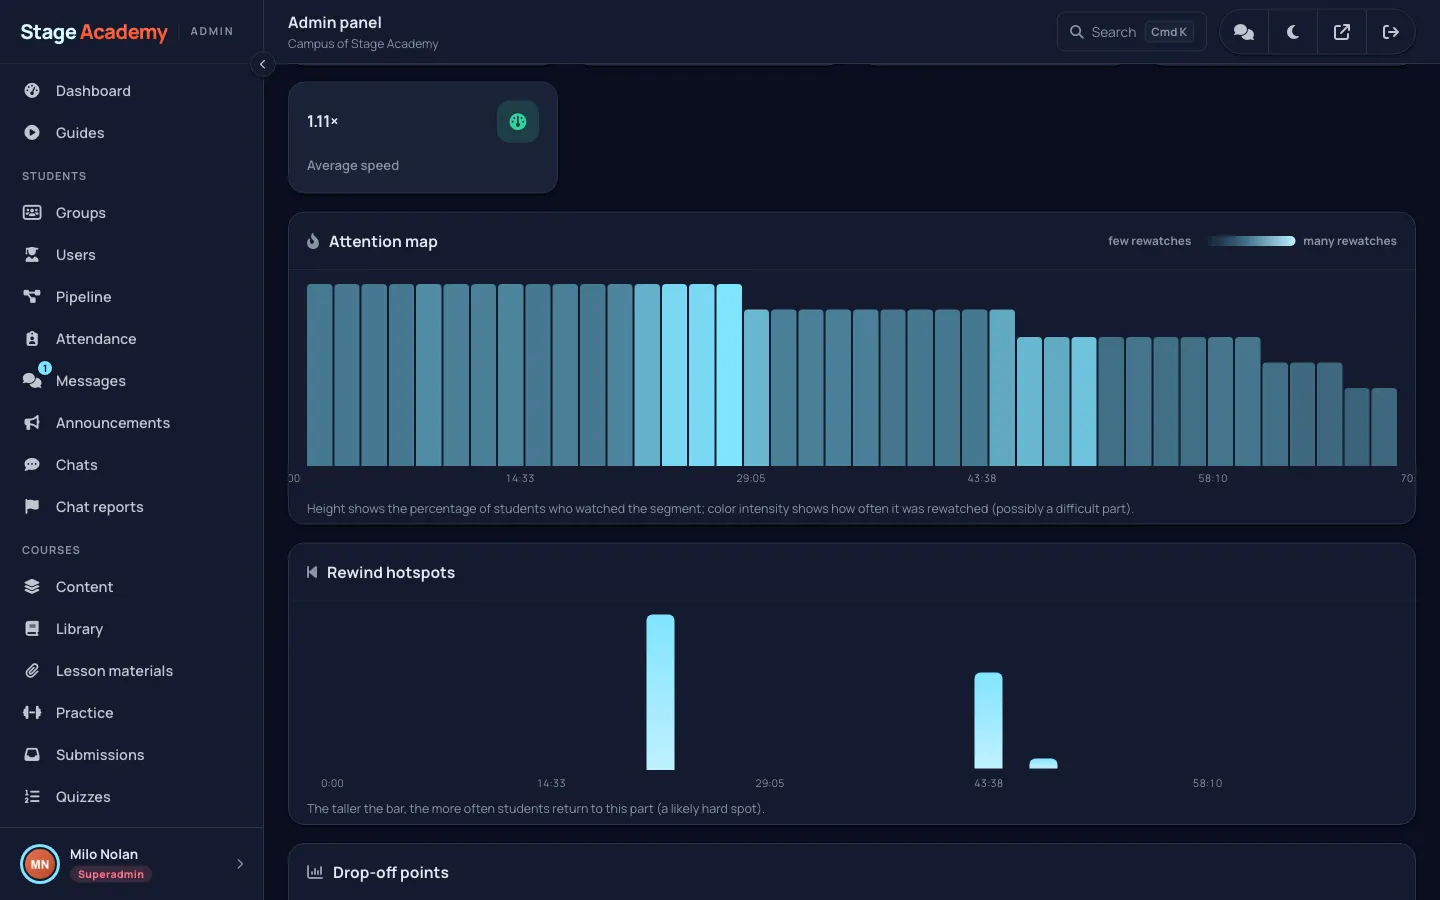
Task: Click the brightest Attention map bar
Action: (729, 375)
